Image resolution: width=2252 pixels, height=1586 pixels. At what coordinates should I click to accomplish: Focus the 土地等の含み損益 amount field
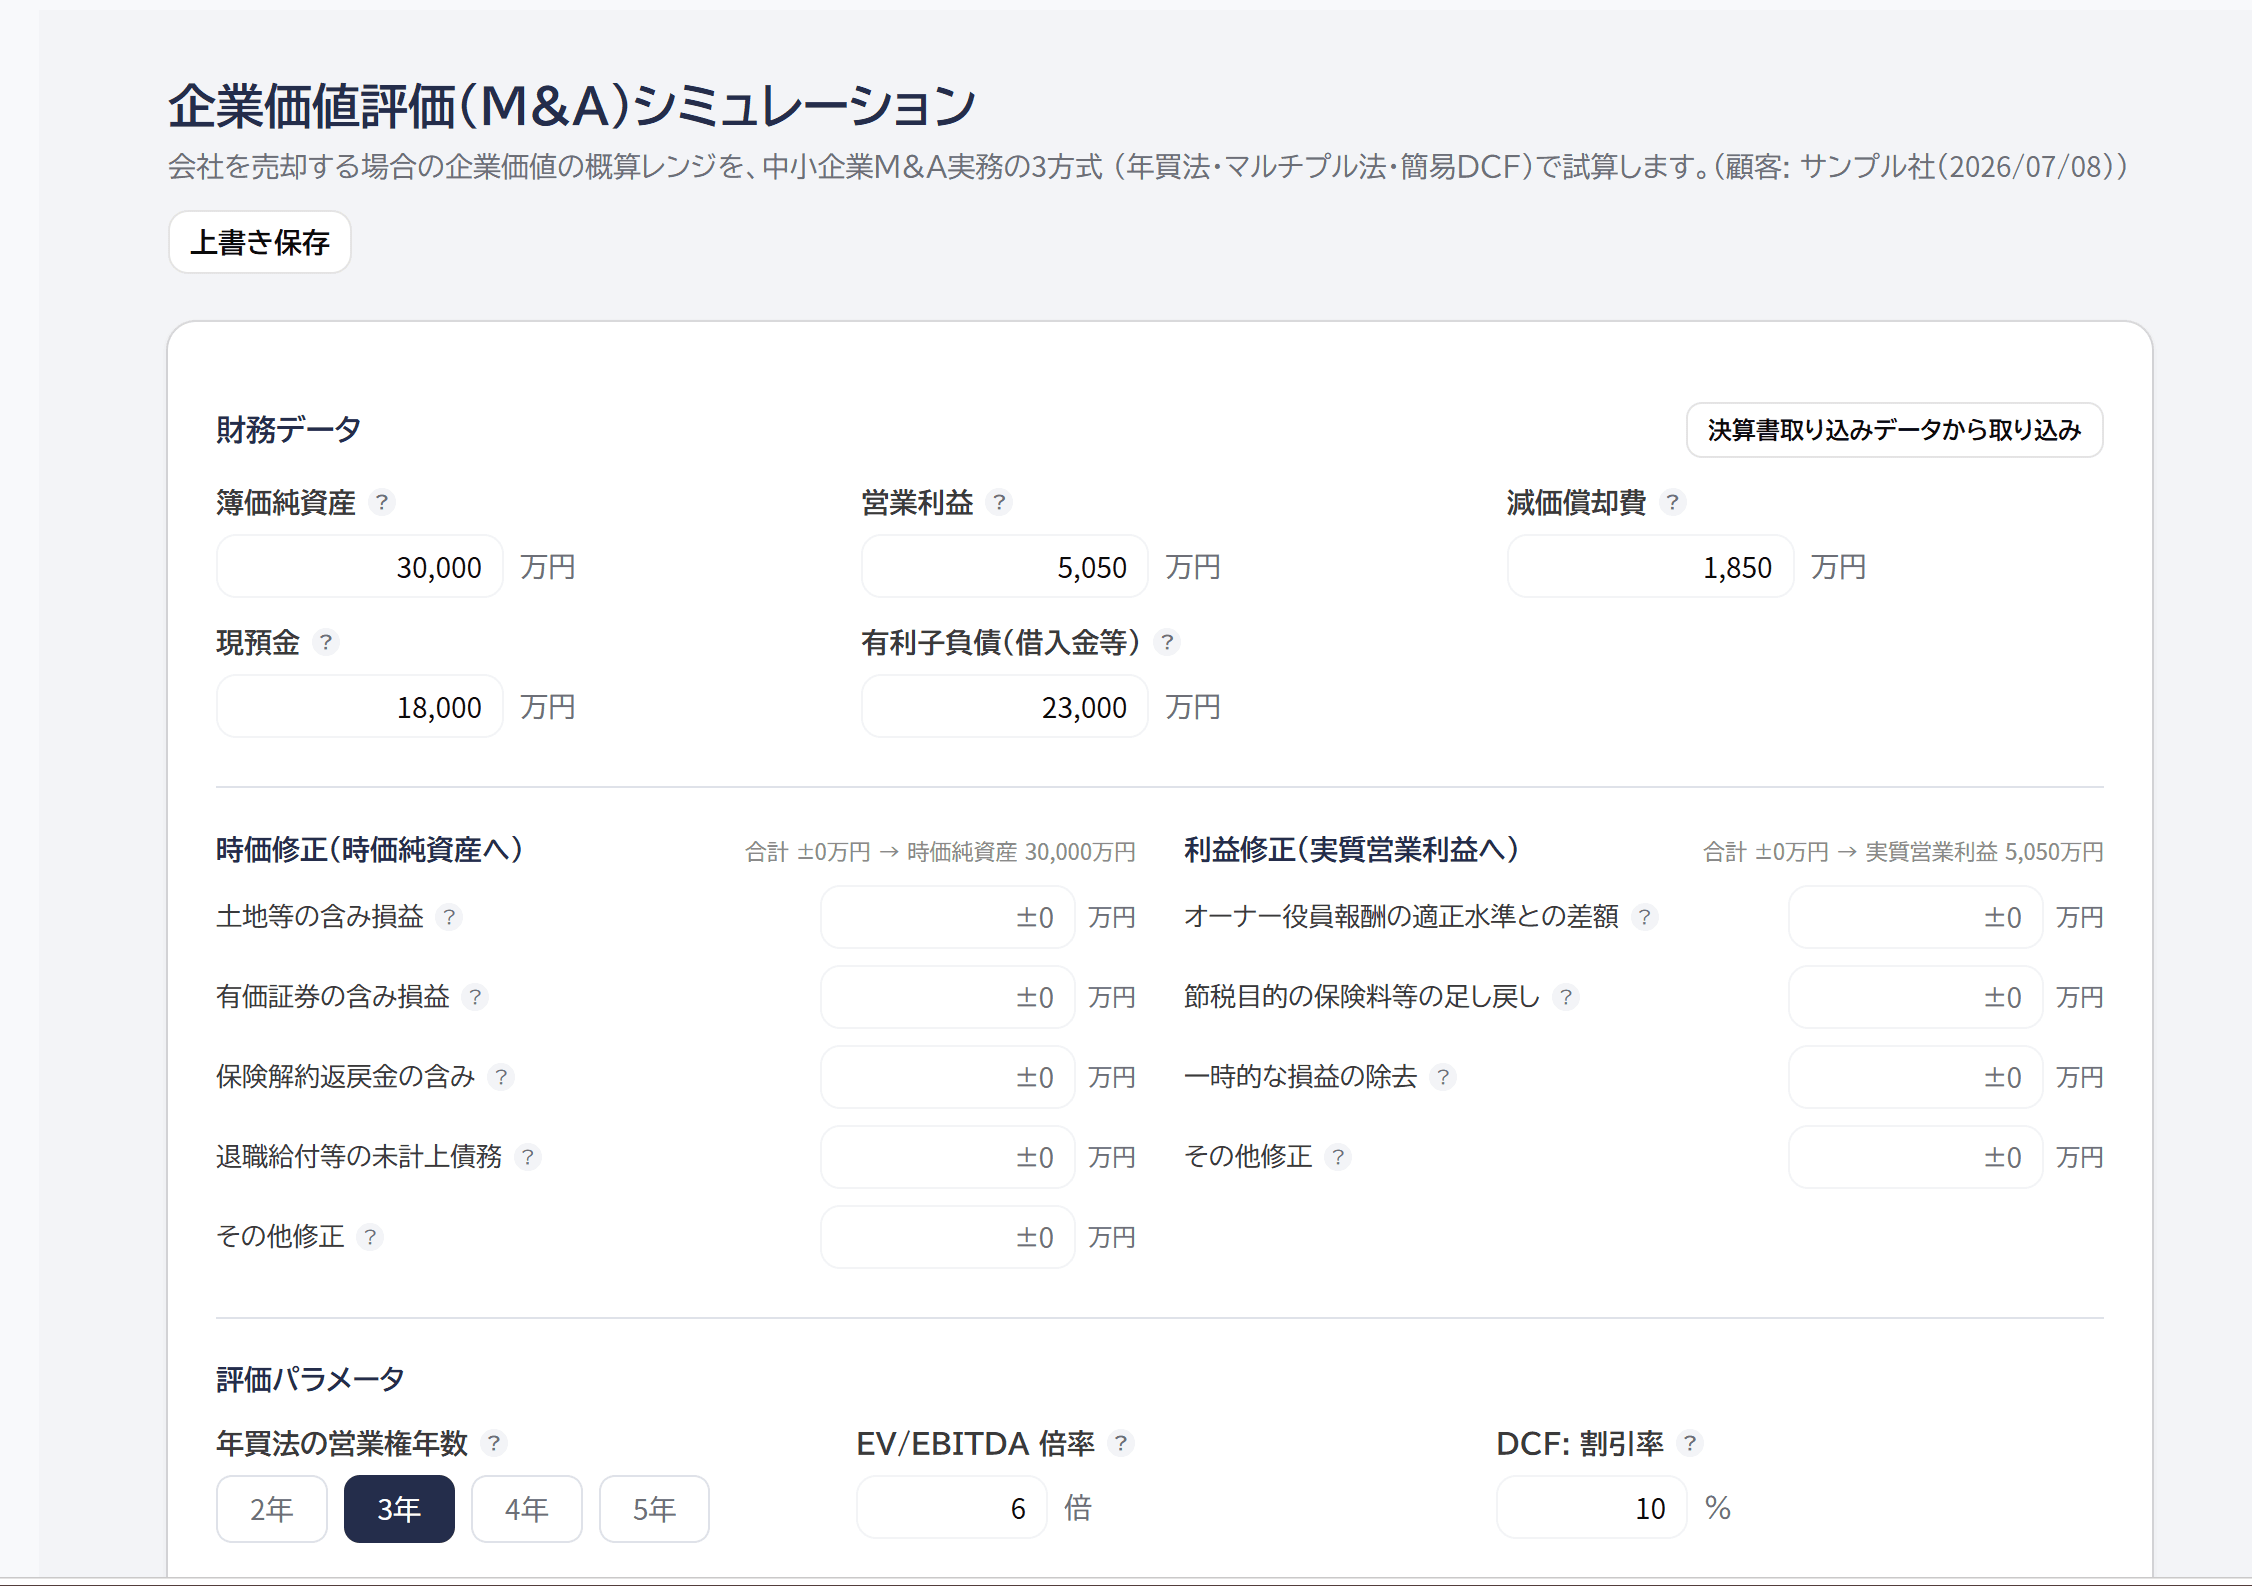[x=948, y=917]
